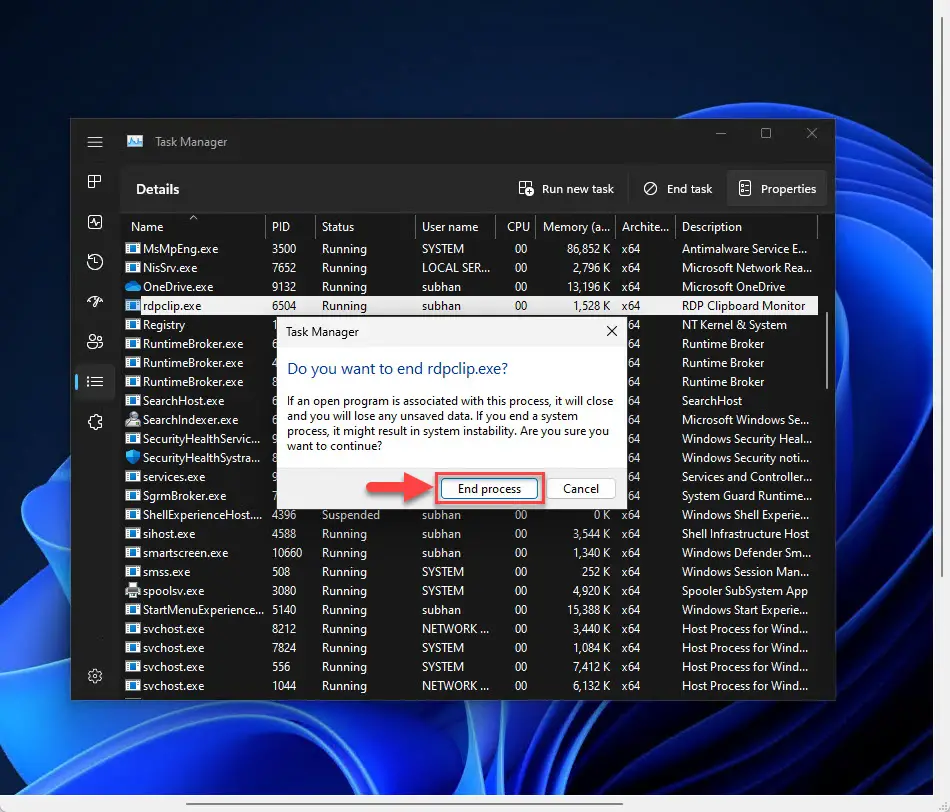Click End task in toolbar
This screenshot has height=812, width=950.
[x=678, y=188]
